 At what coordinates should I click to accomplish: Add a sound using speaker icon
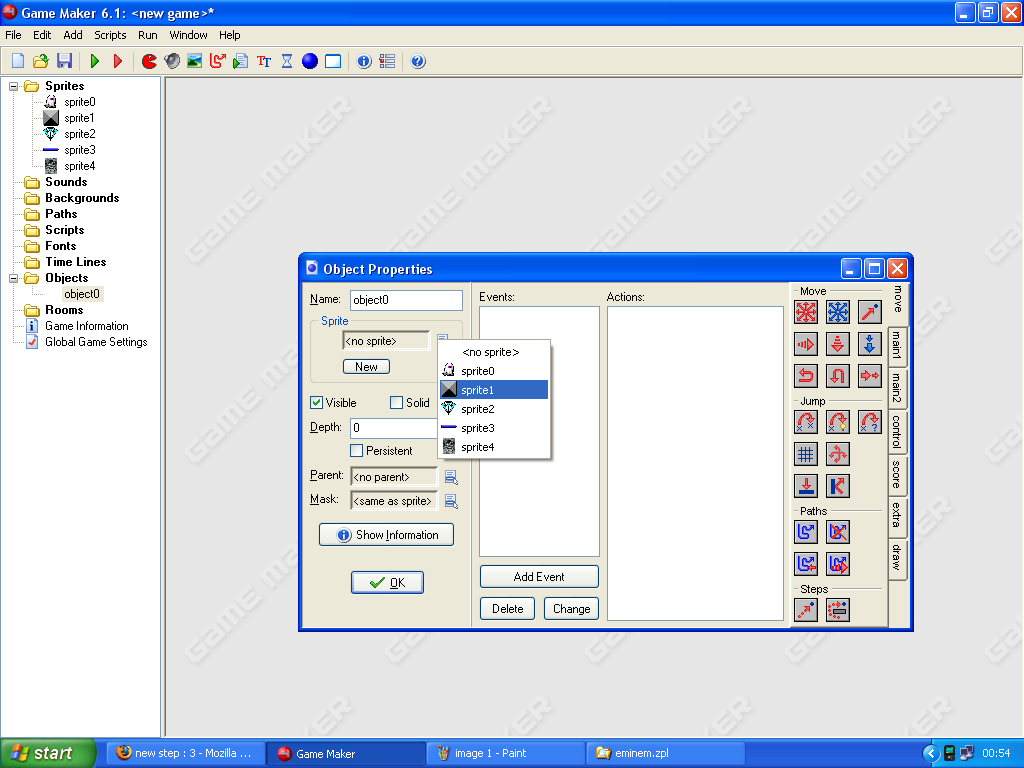pos(172,61)
